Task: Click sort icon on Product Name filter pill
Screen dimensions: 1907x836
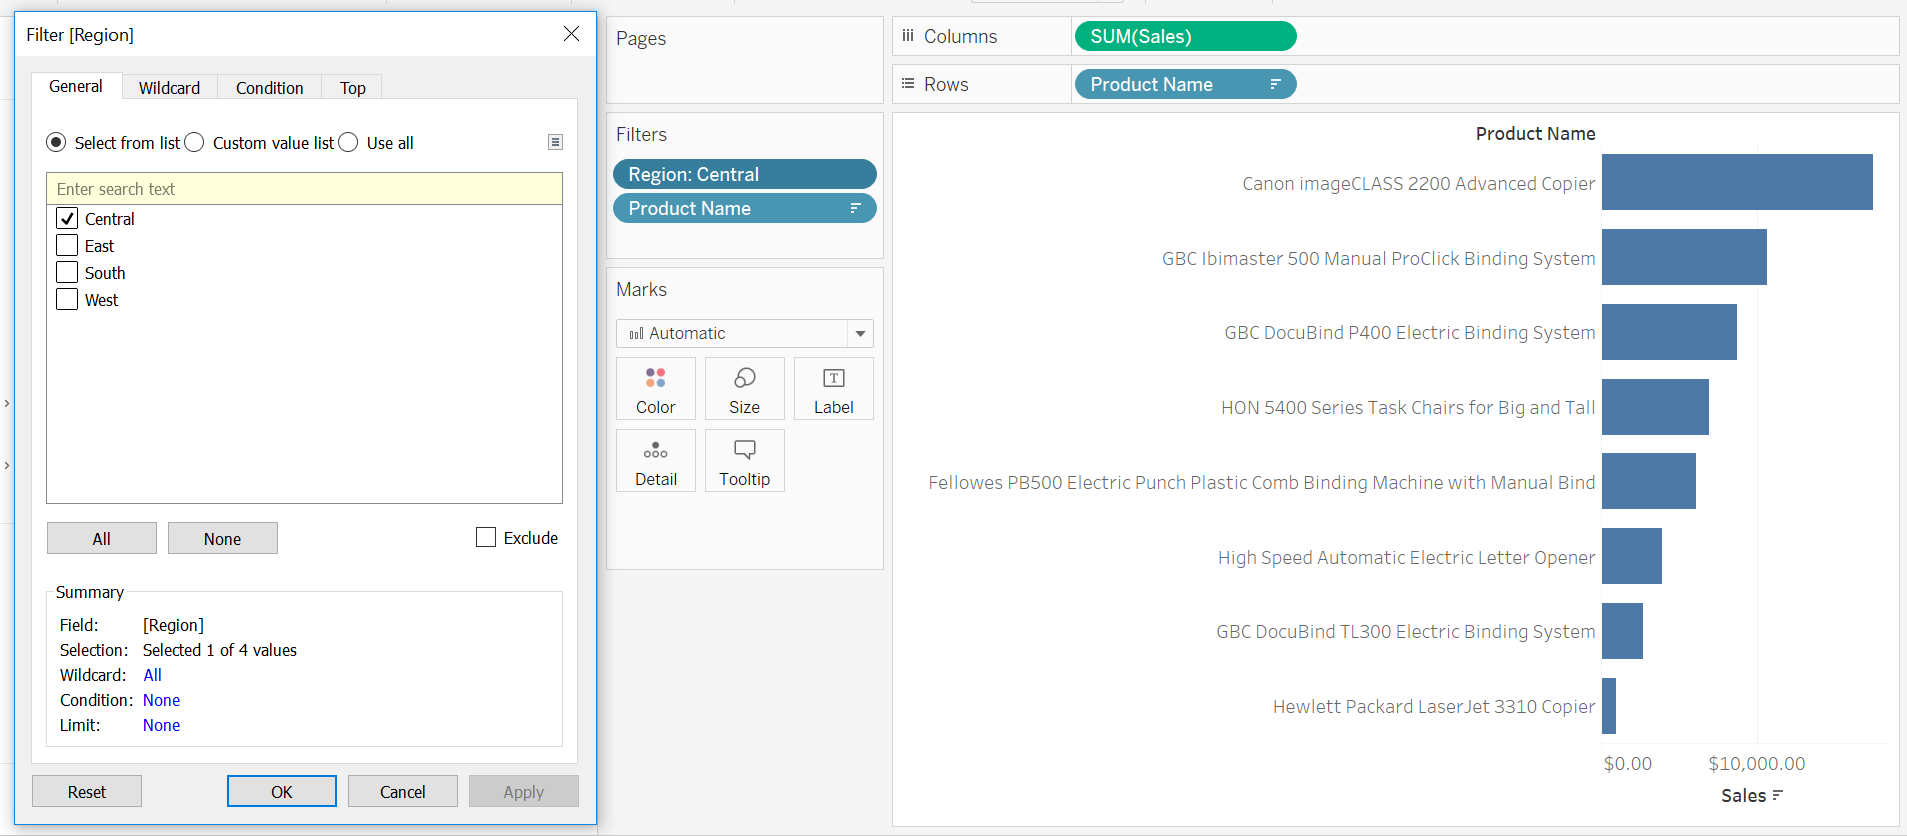Action: click(855, 208)
